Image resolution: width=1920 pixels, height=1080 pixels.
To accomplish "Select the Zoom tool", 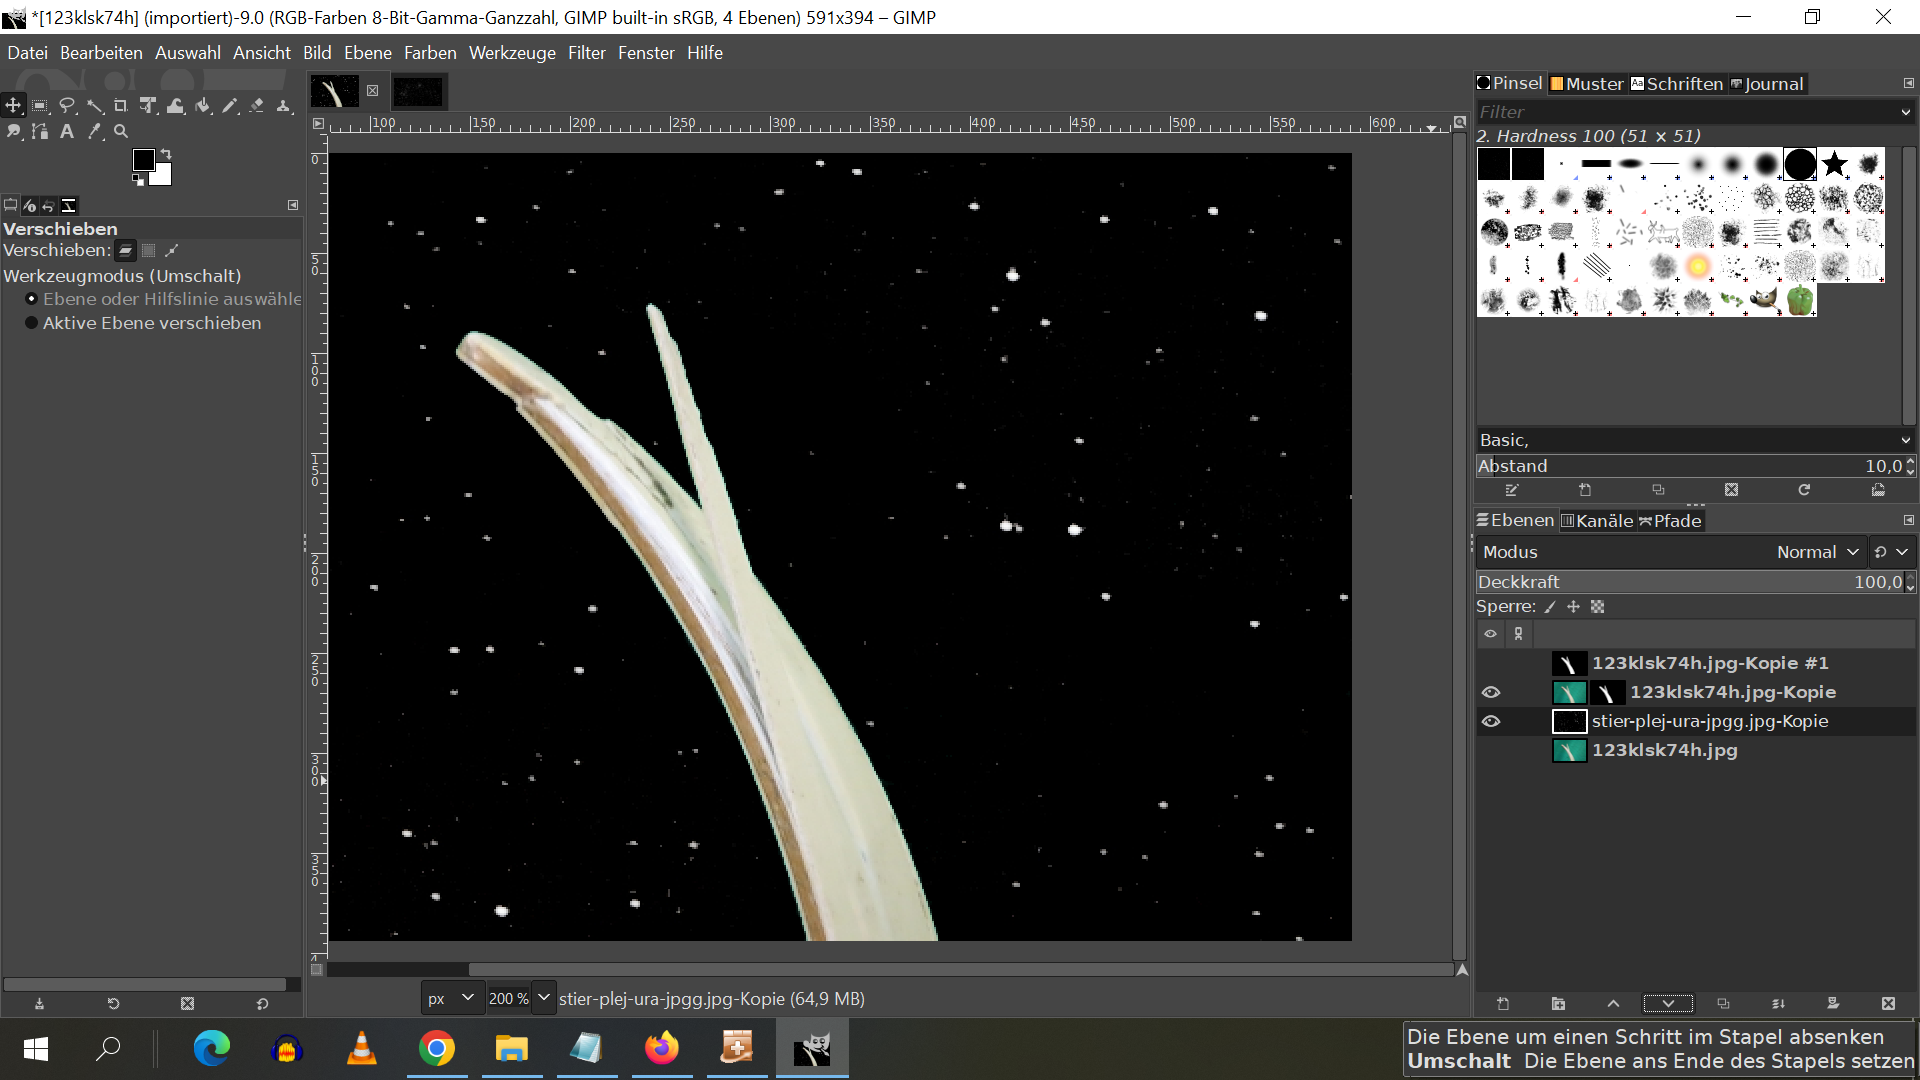I will [x=121, y=131].
